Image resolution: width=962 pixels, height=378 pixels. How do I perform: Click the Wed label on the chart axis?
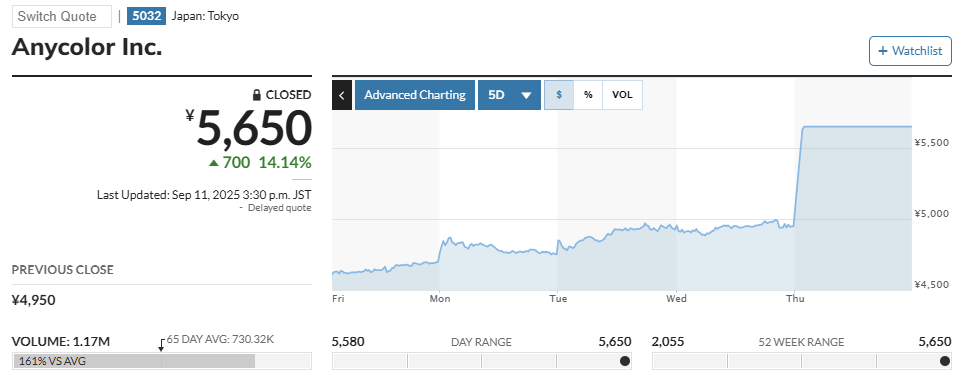coord(676,299)
